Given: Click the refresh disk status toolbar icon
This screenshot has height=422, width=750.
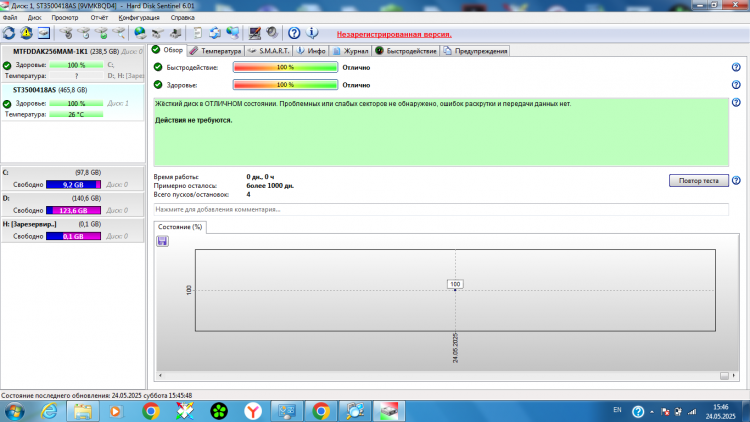Looking at the screenshot, I should [x=9, y=33].
